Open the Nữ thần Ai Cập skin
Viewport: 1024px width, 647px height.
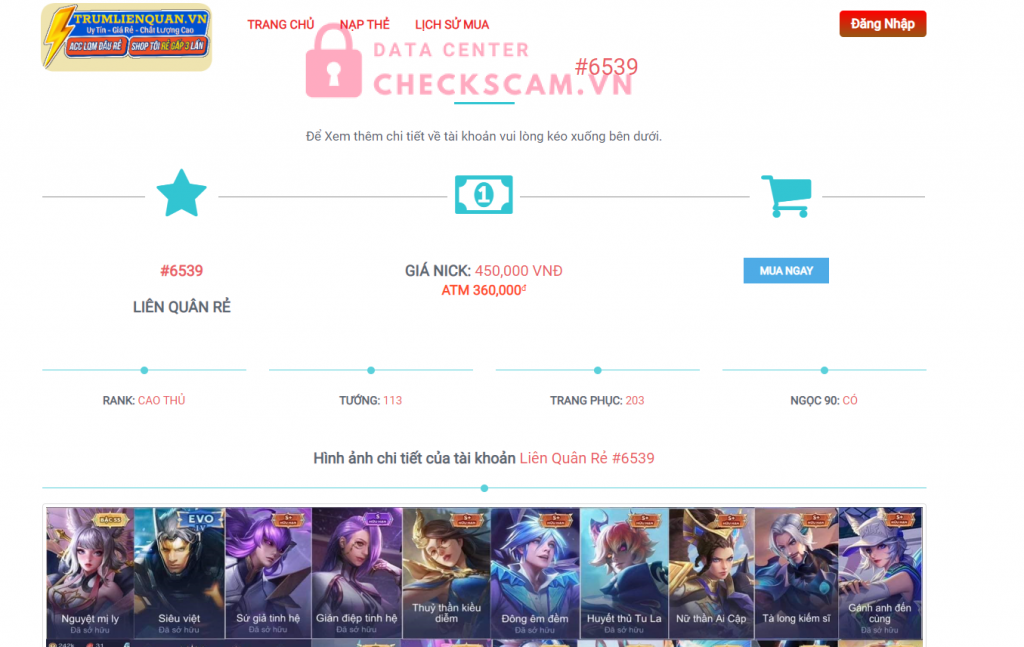pos(711,573)
